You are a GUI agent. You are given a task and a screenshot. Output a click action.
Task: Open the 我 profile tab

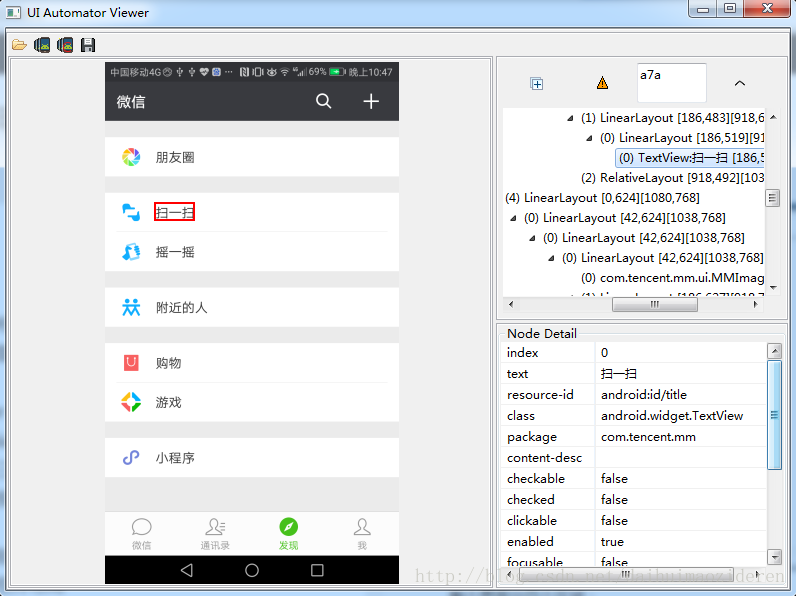[x=362, y=534]
